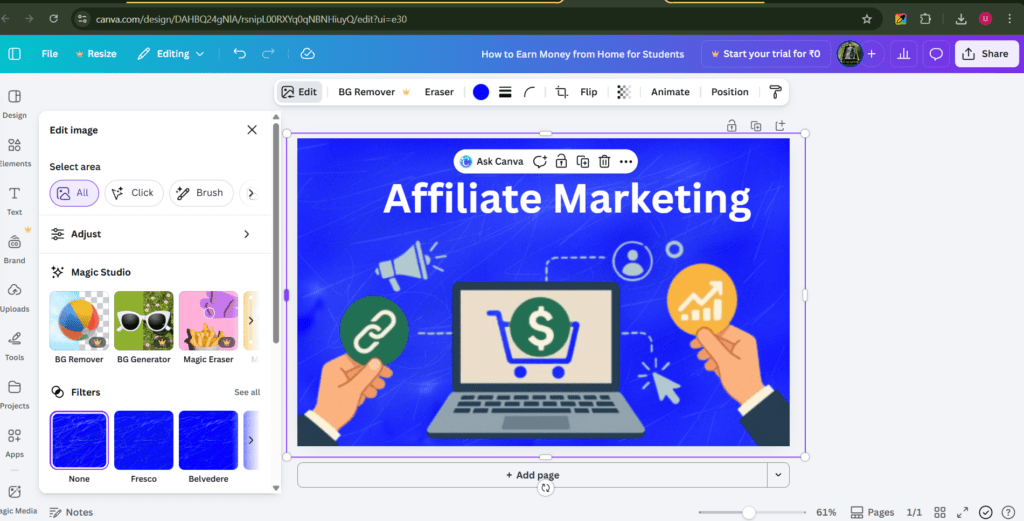Open the Tools sidebar tab

point(14,346)
